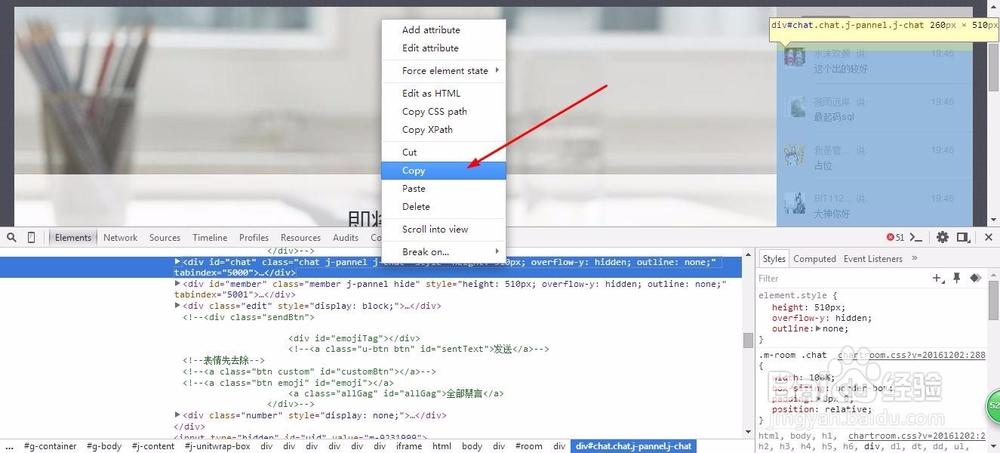Click the #j-unitwrap-box breadcrumb
Screen dimensions: 1000x453
(217, 446)
